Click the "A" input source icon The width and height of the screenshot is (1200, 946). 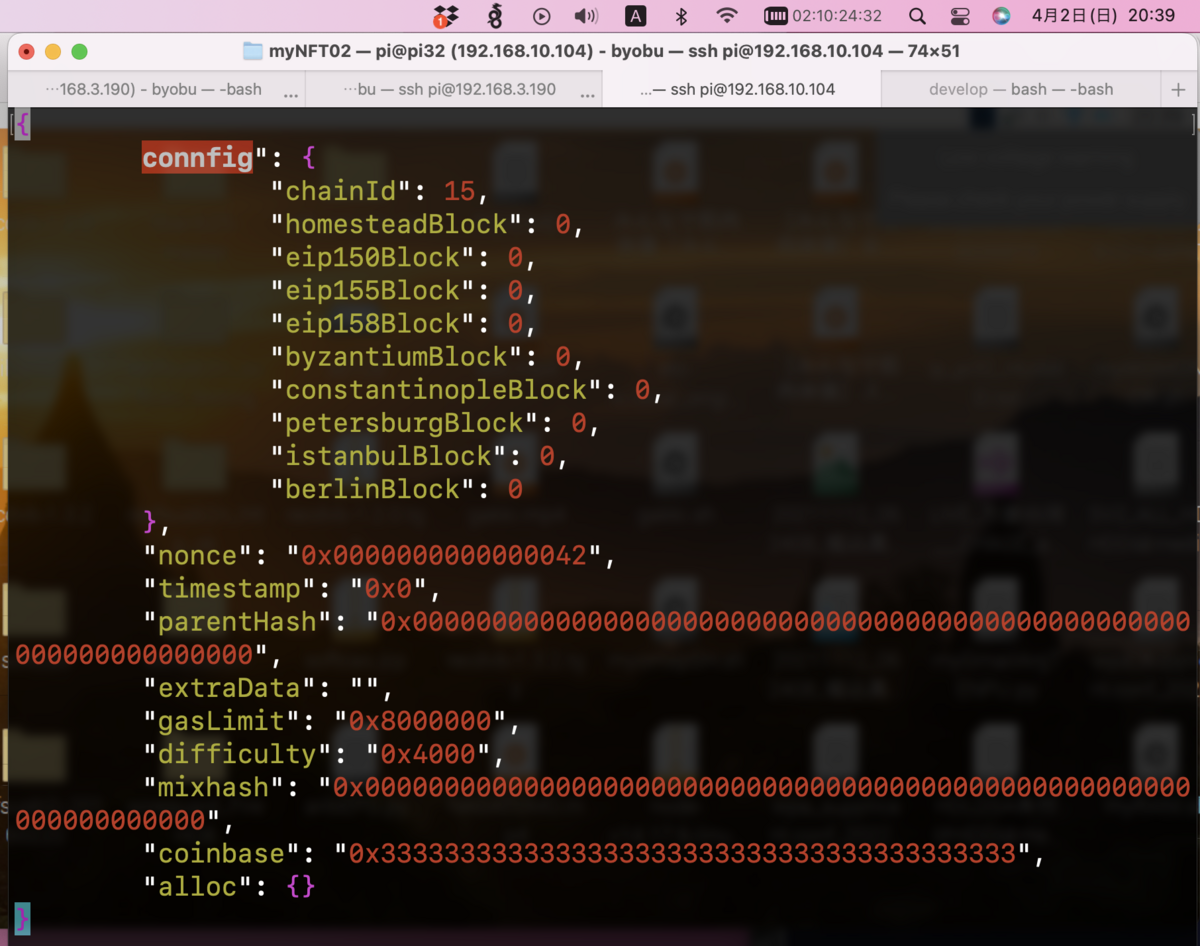tap(635, 16)
